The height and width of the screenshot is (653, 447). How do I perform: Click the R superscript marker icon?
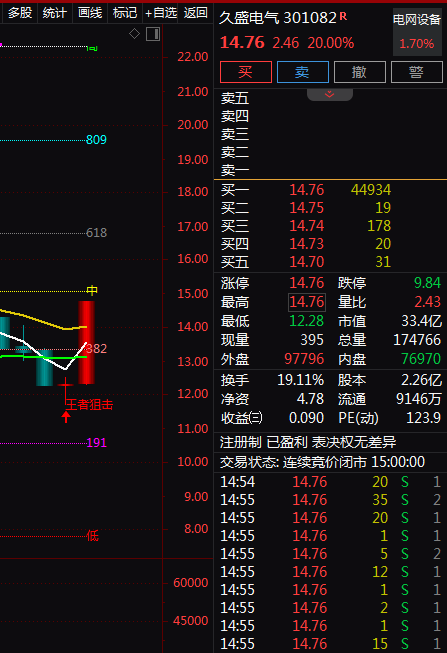[x=343, y=16]
